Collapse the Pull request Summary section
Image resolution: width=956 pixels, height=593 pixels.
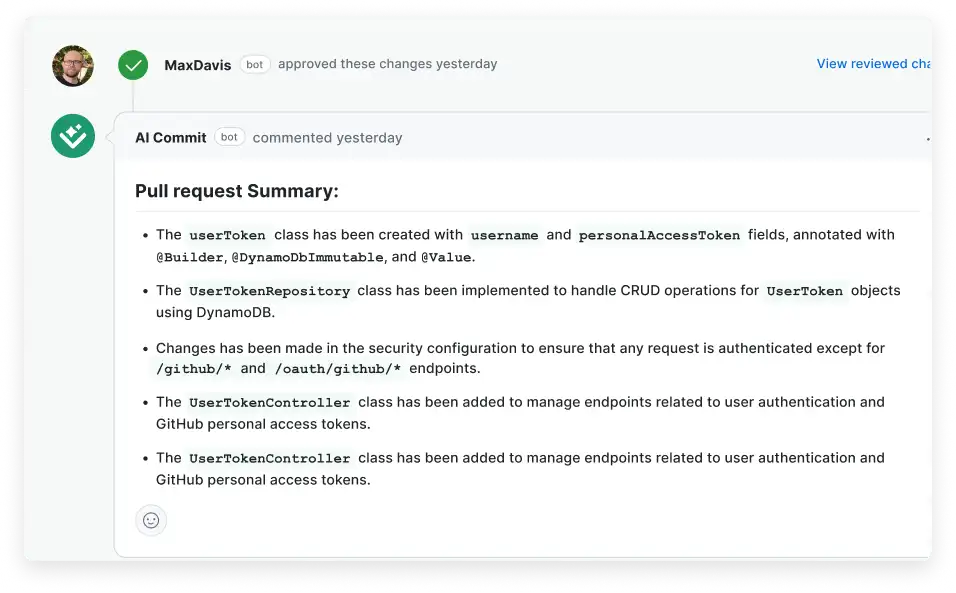(236, 190)
